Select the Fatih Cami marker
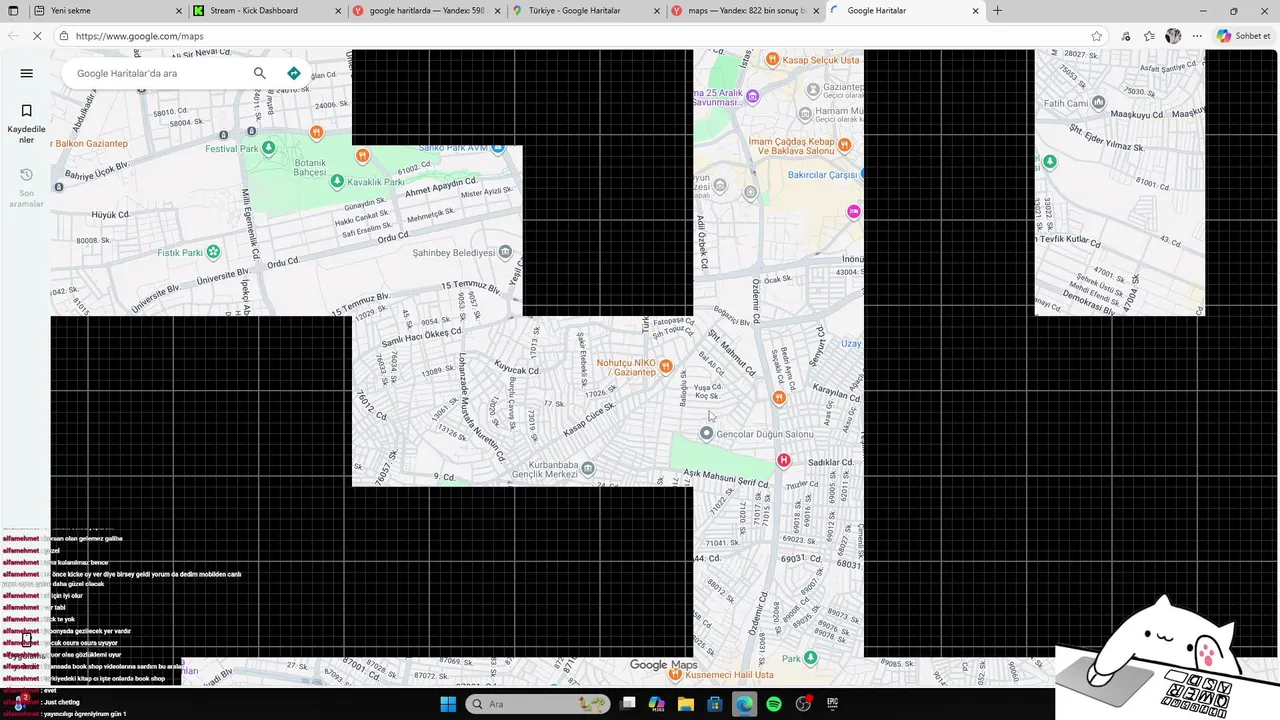This screenshot has height=720, width=1280. point(1099,102)
